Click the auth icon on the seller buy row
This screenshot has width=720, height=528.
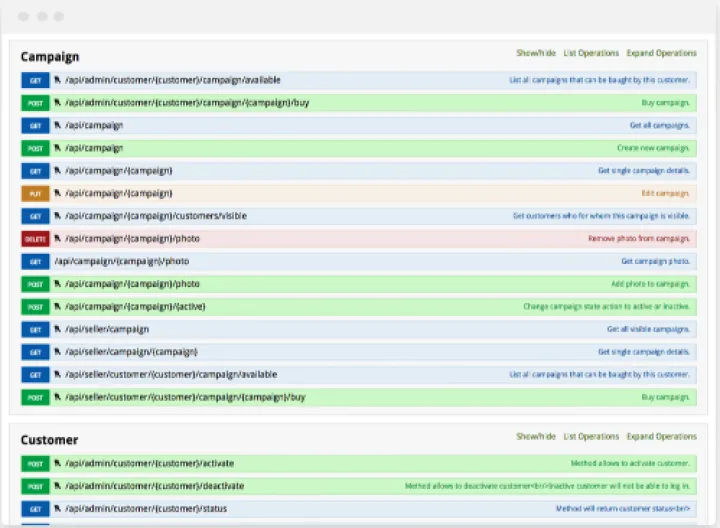[57, 397]
